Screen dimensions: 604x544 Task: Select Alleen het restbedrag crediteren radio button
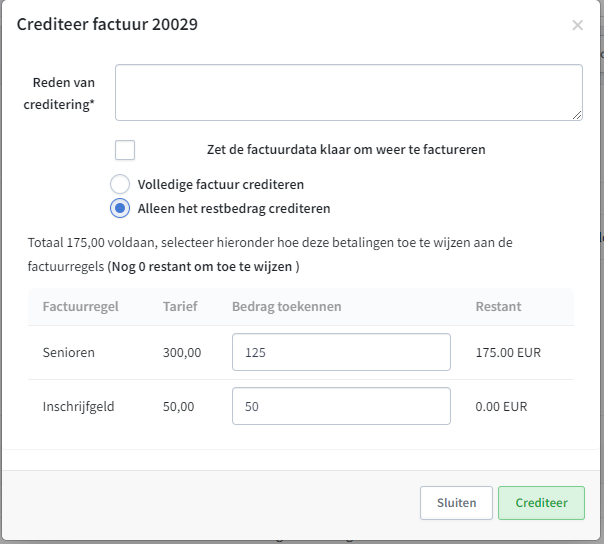click(120, 208)
